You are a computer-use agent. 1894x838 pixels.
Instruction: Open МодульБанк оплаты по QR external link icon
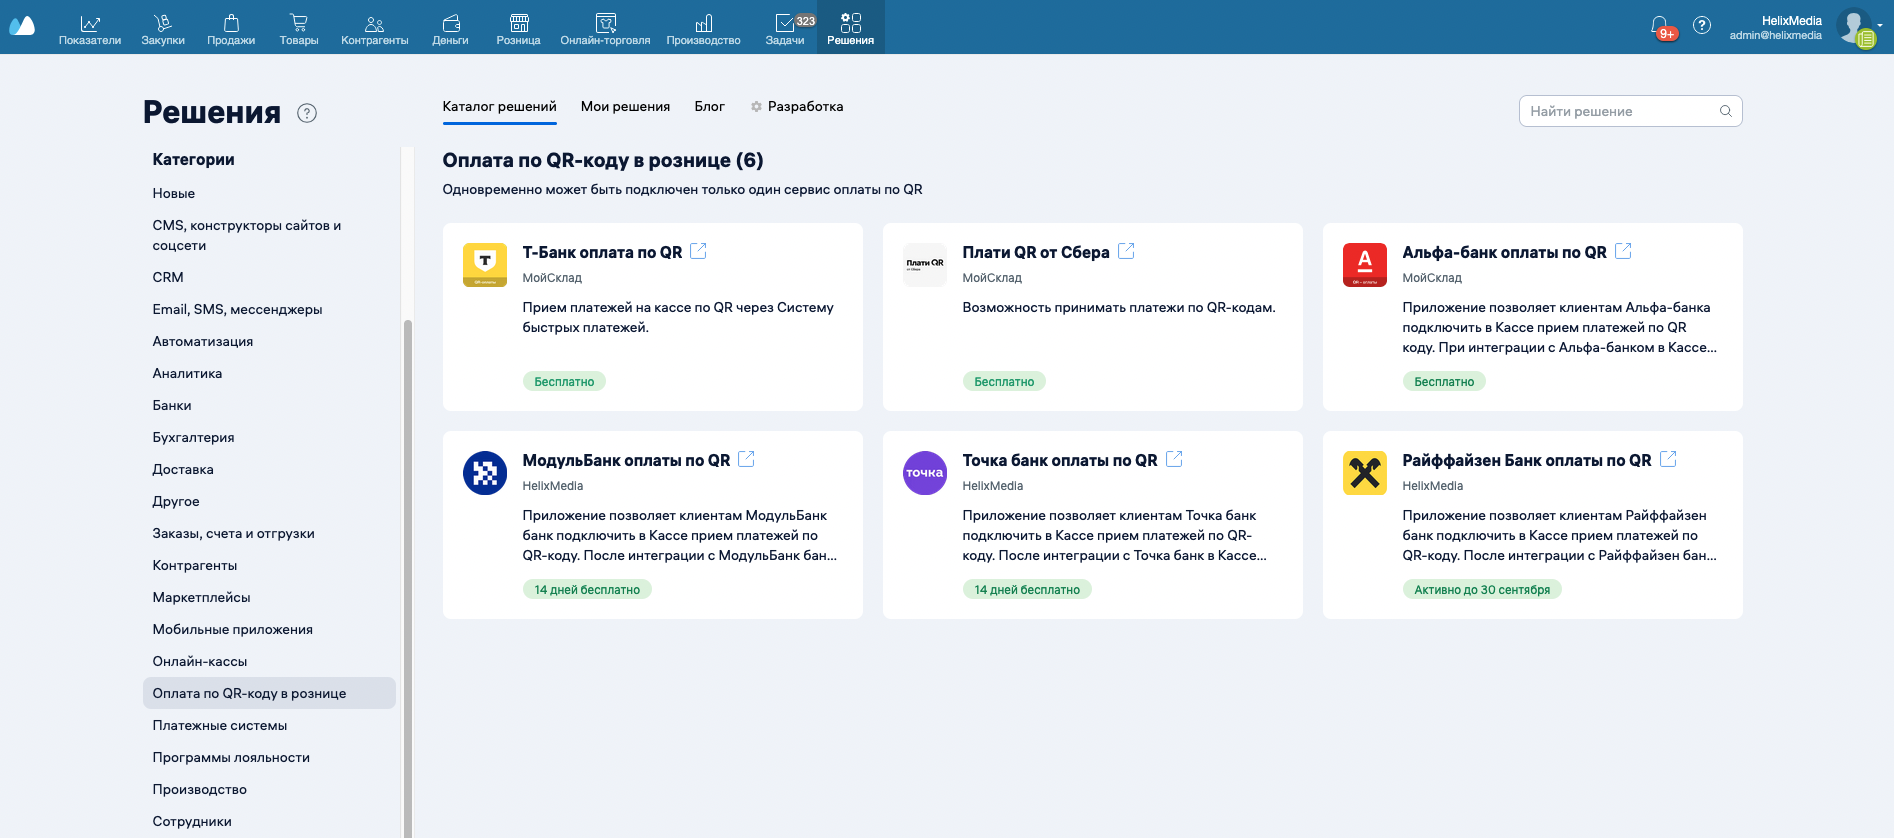pos(746,459)
